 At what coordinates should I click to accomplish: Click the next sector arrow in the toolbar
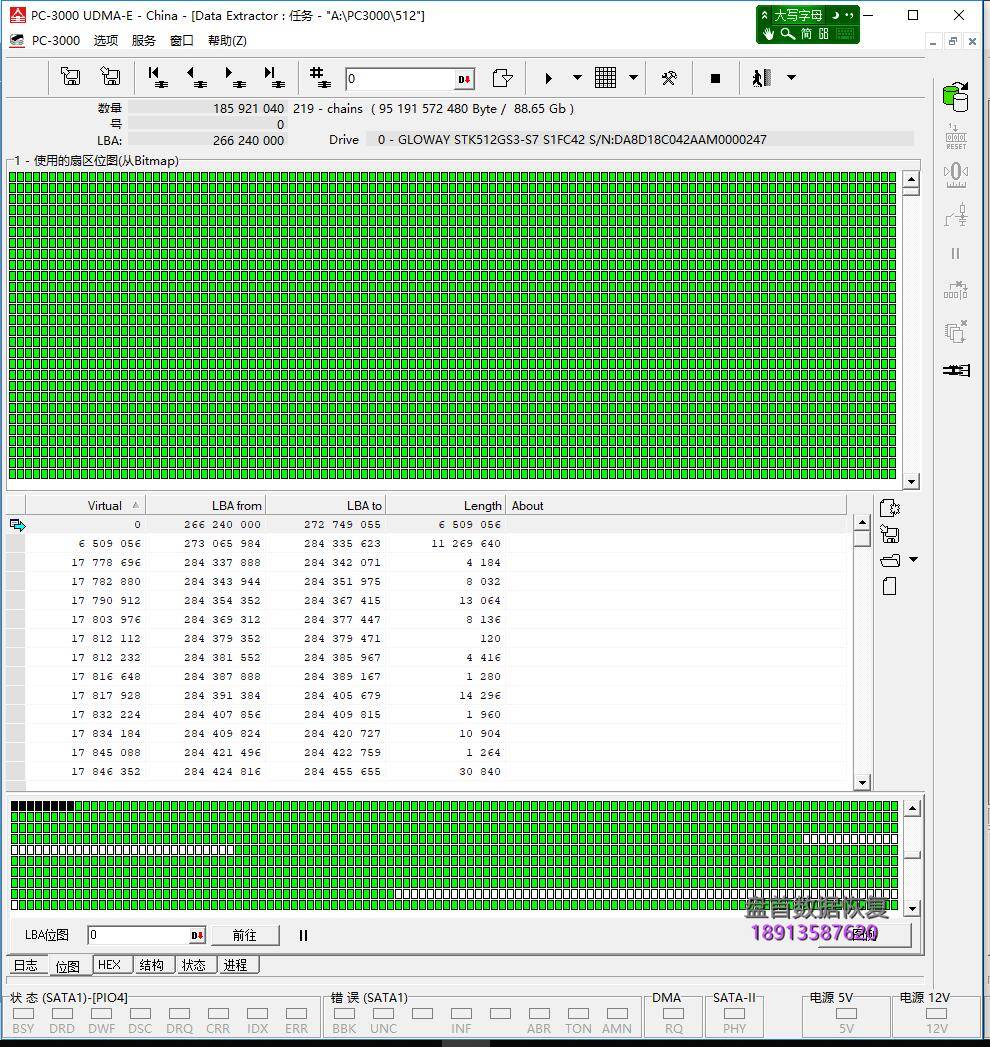coord(236,78)
